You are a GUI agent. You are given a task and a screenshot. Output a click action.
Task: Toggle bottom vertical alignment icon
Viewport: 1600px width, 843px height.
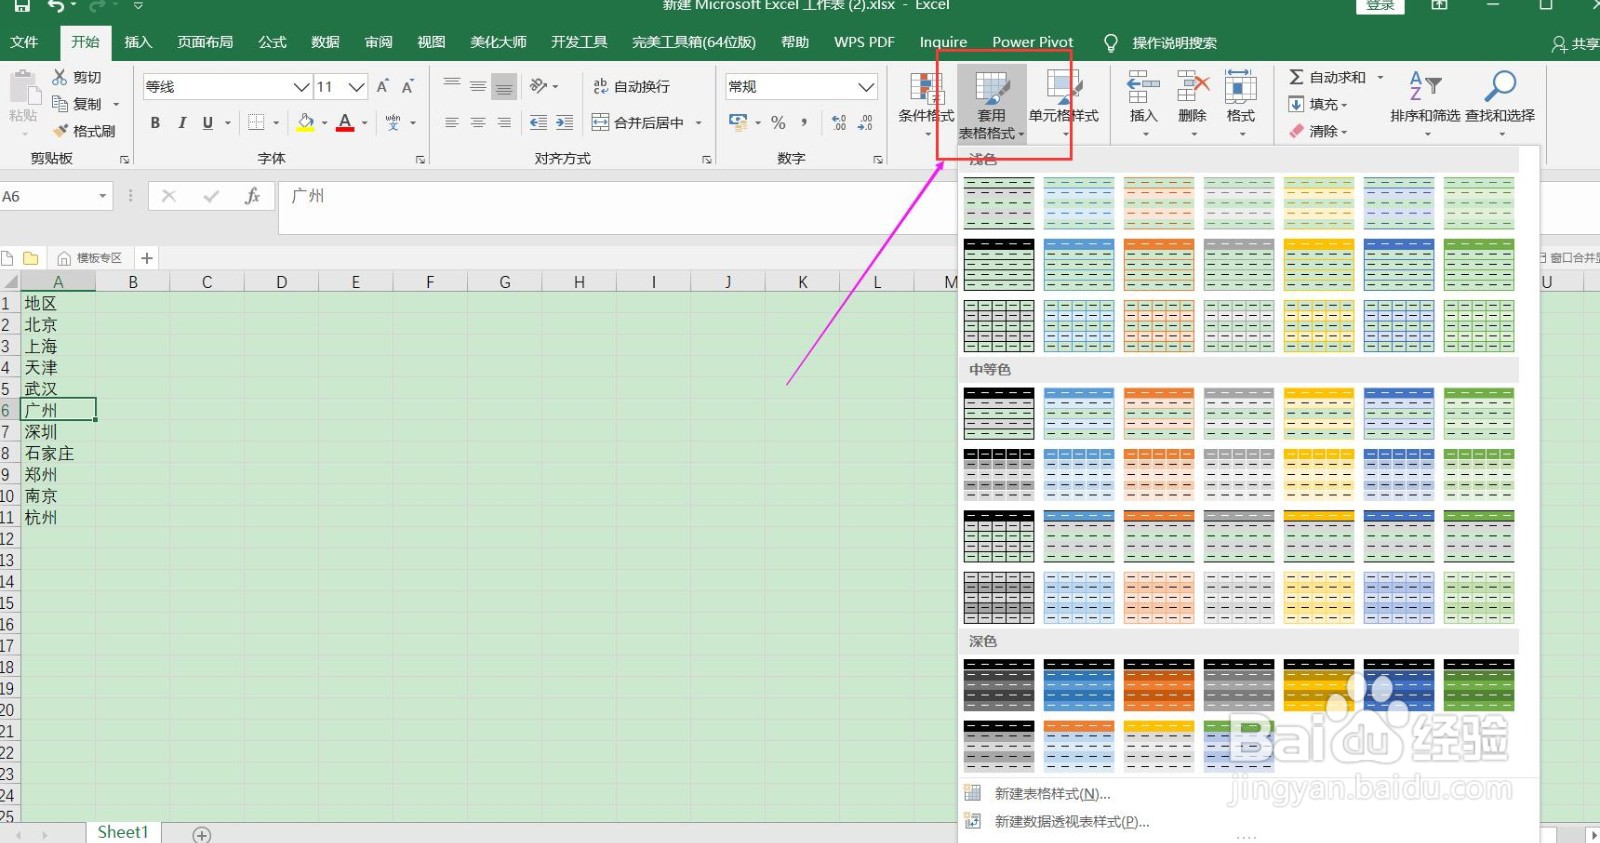[x=504, y=87]
